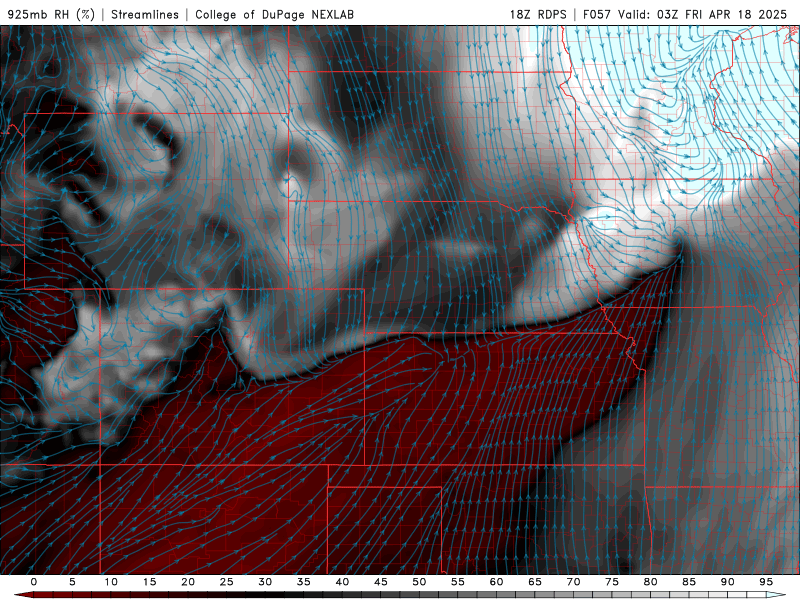The image size is (800, 600).
Task: Select "Valid: 03Z FRI APR 18 2025" text
Action: pyautogui.click(x=703, y=14)
